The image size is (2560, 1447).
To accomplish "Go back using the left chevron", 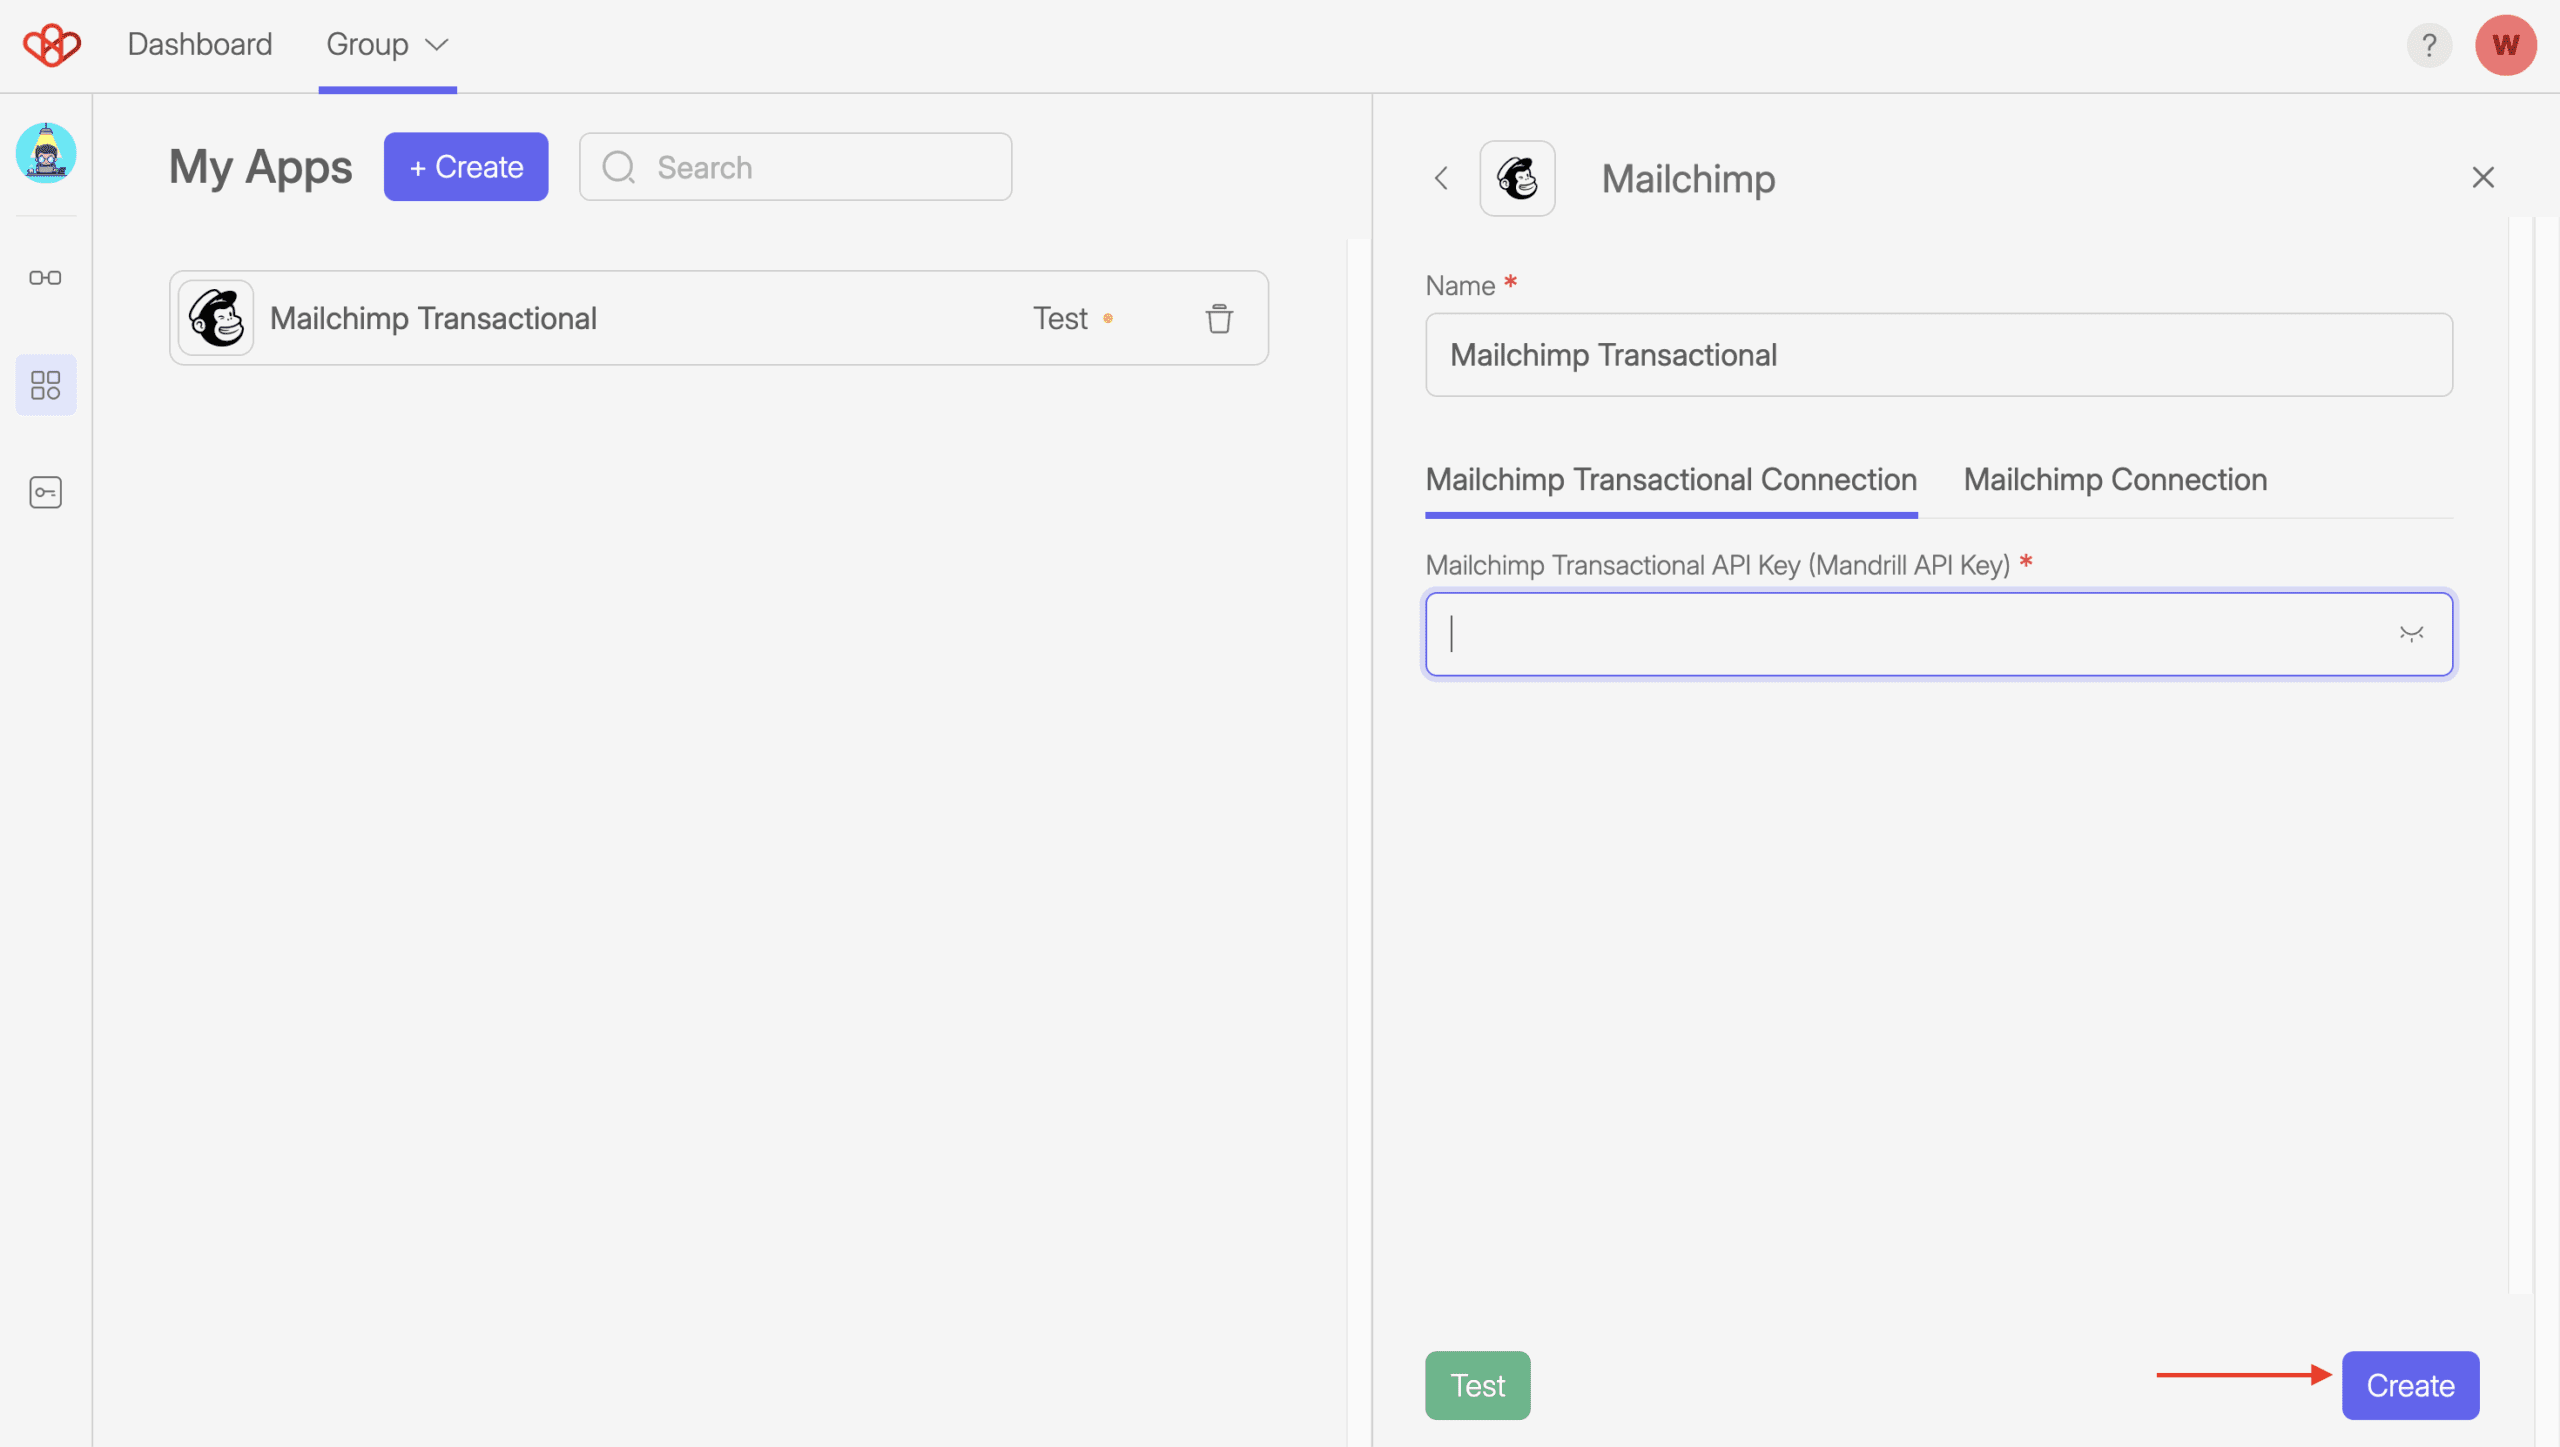I will [1441, 178].
